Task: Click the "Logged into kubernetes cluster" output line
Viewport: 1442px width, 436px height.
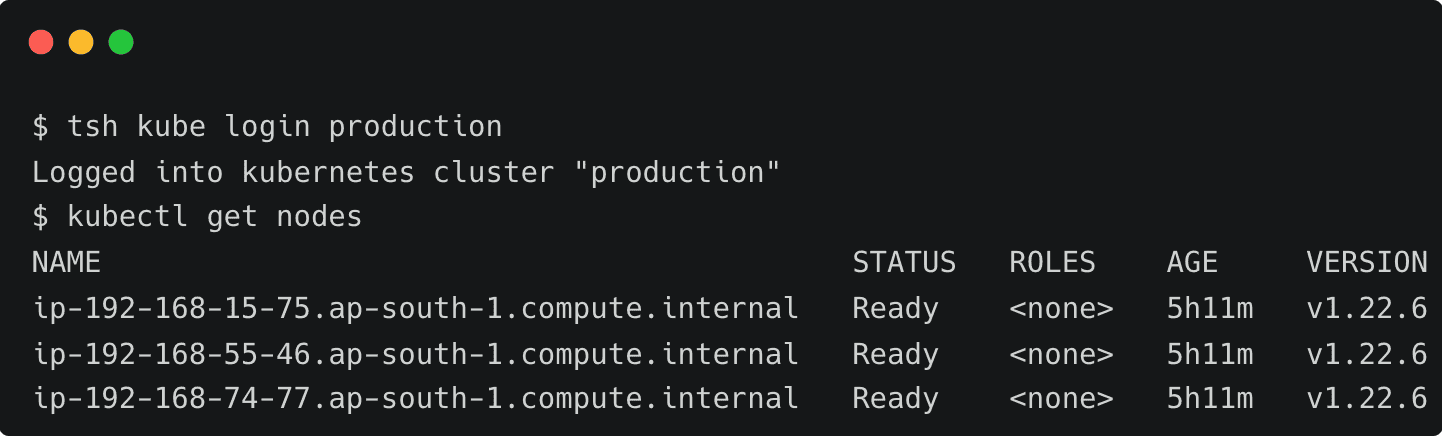Action: [x=405, y=172]
